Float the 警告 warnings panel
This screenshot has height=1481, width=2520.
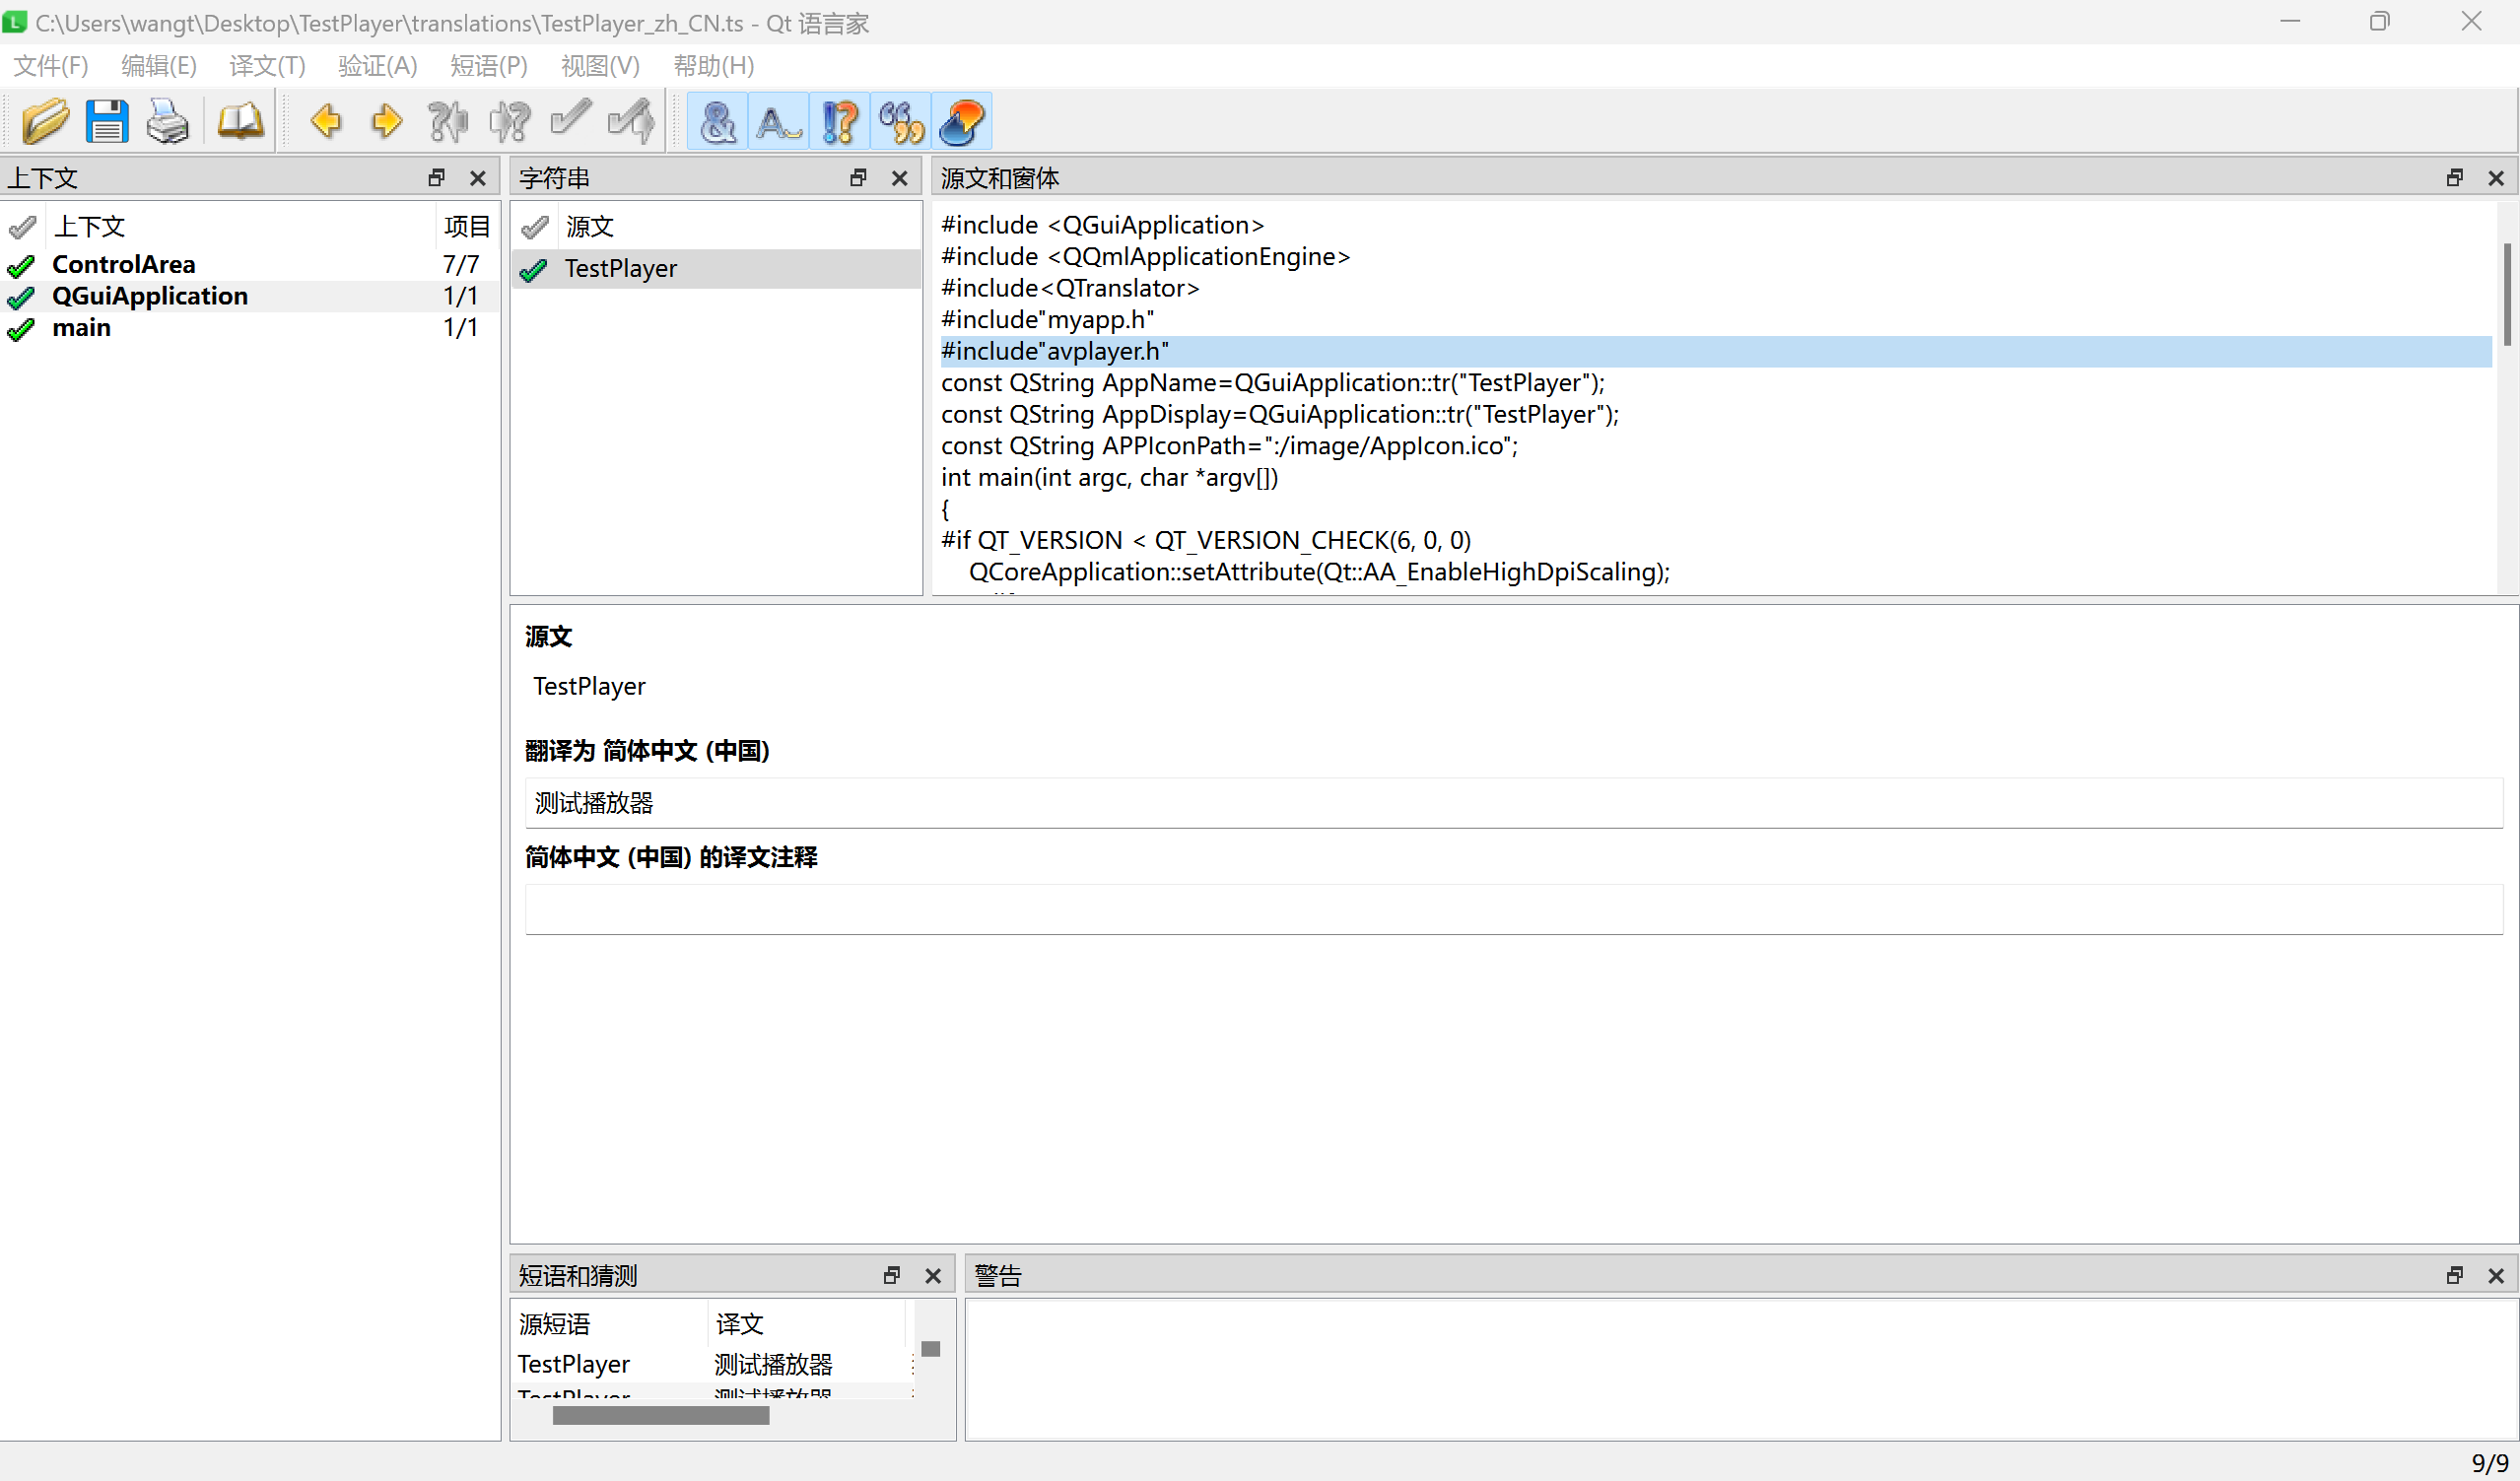[2454, 1275]
